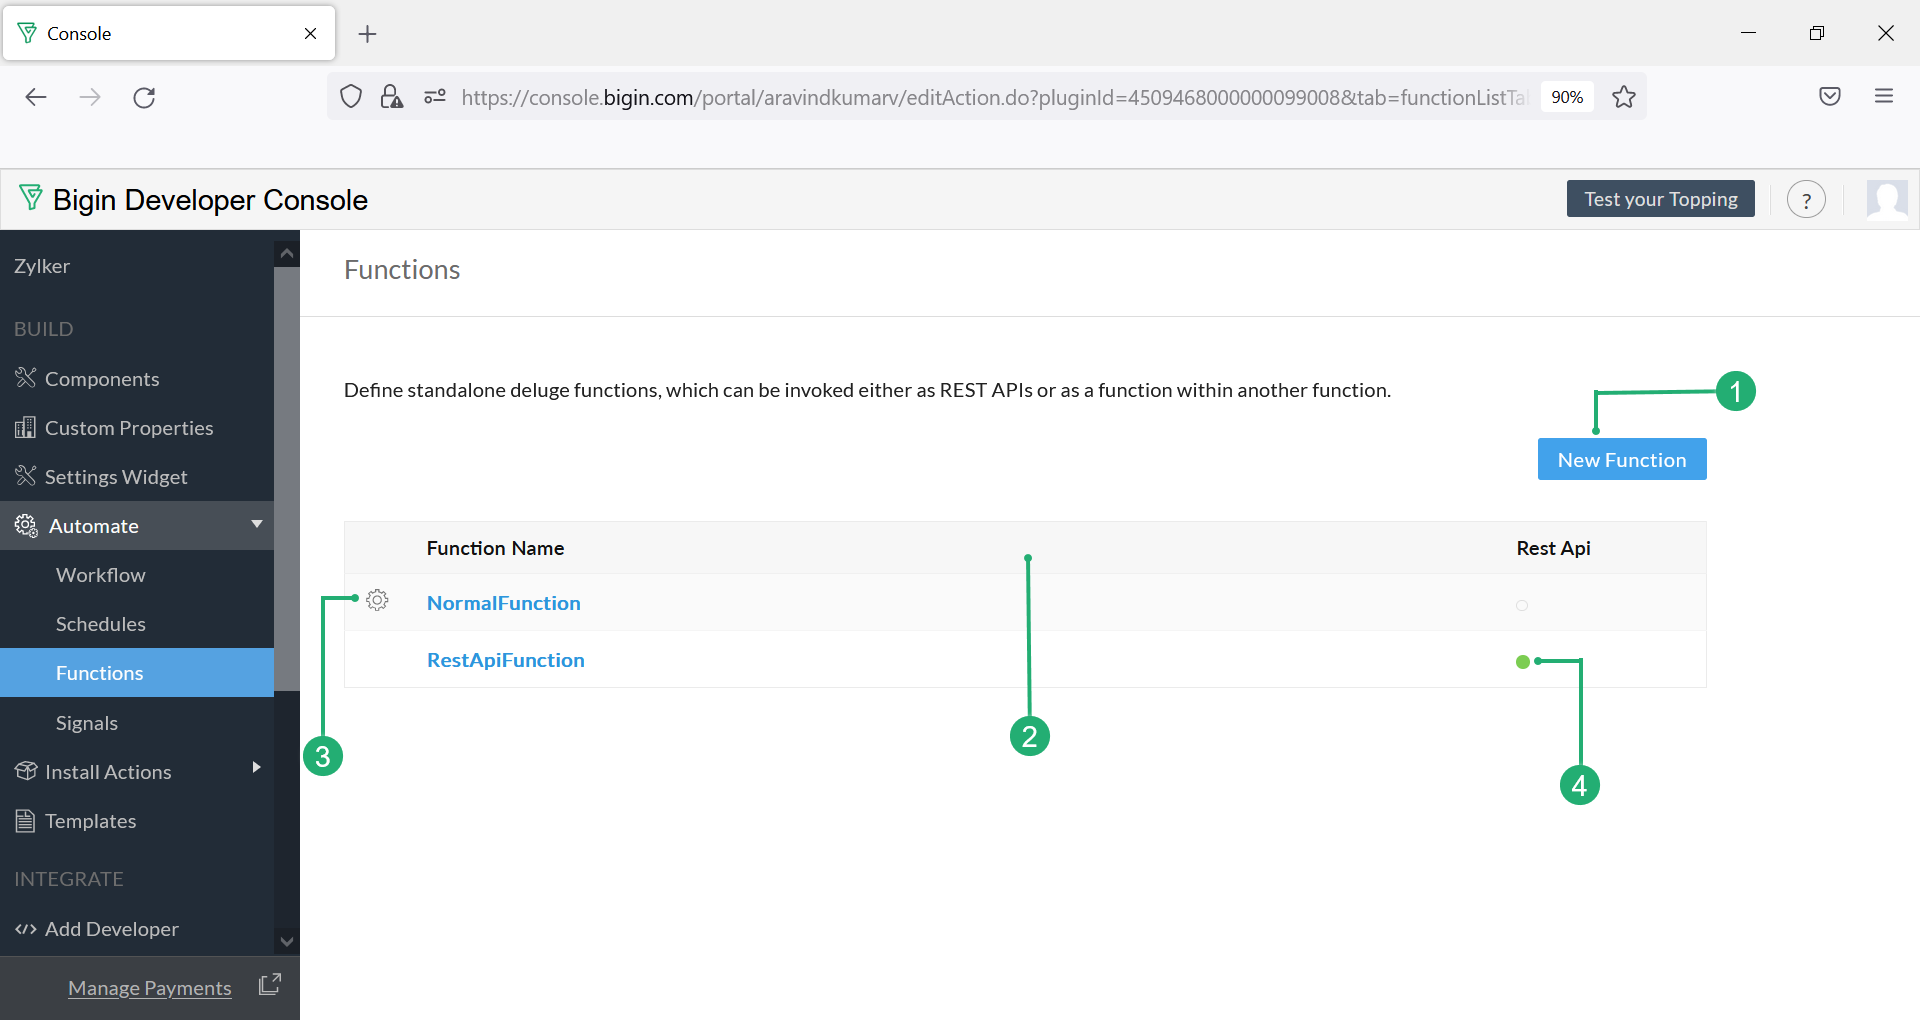Click the New Function button

tap(1621, 459)
